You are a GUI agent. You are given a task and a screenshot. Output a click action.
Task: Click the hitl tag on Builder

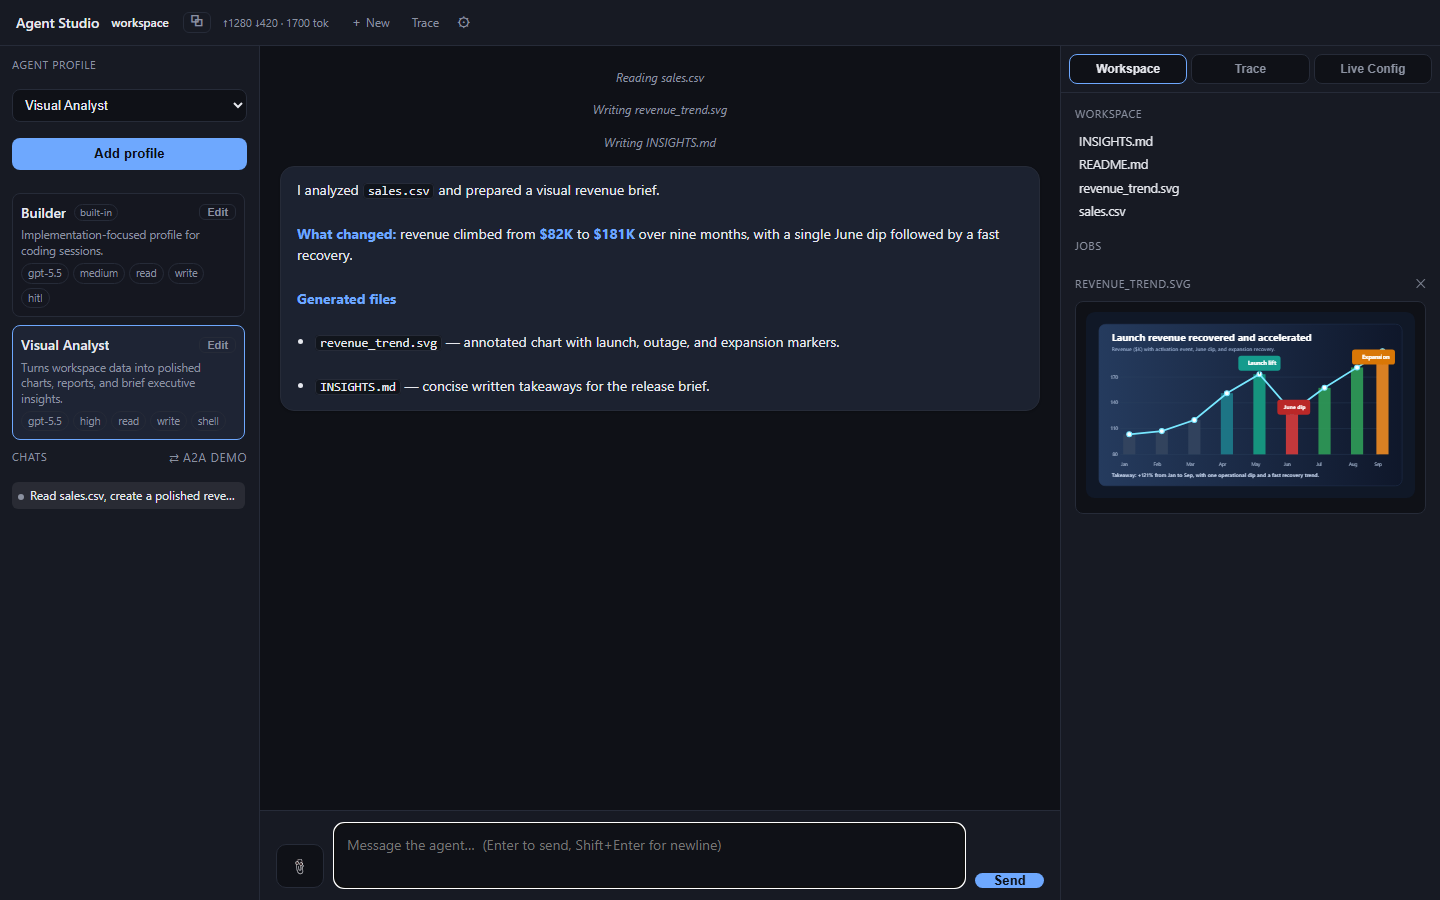(35, 299)
